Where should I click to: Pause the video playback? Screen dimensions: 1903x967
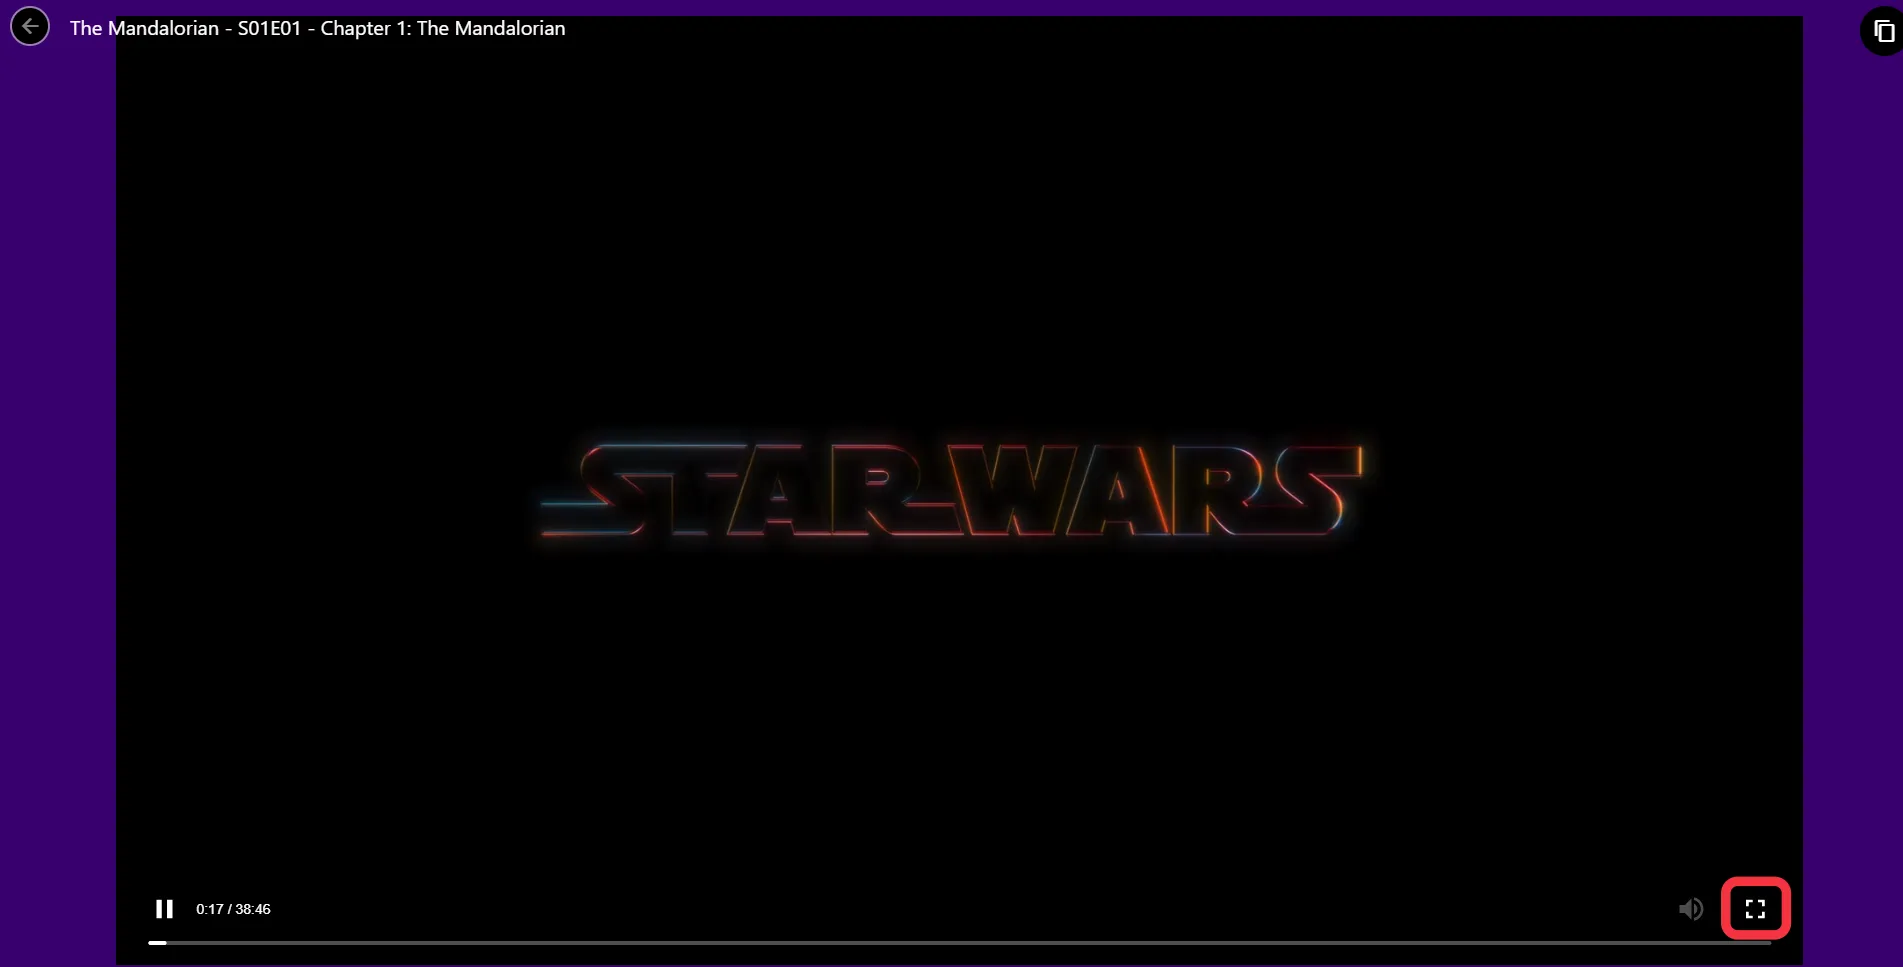coord(164,909)
